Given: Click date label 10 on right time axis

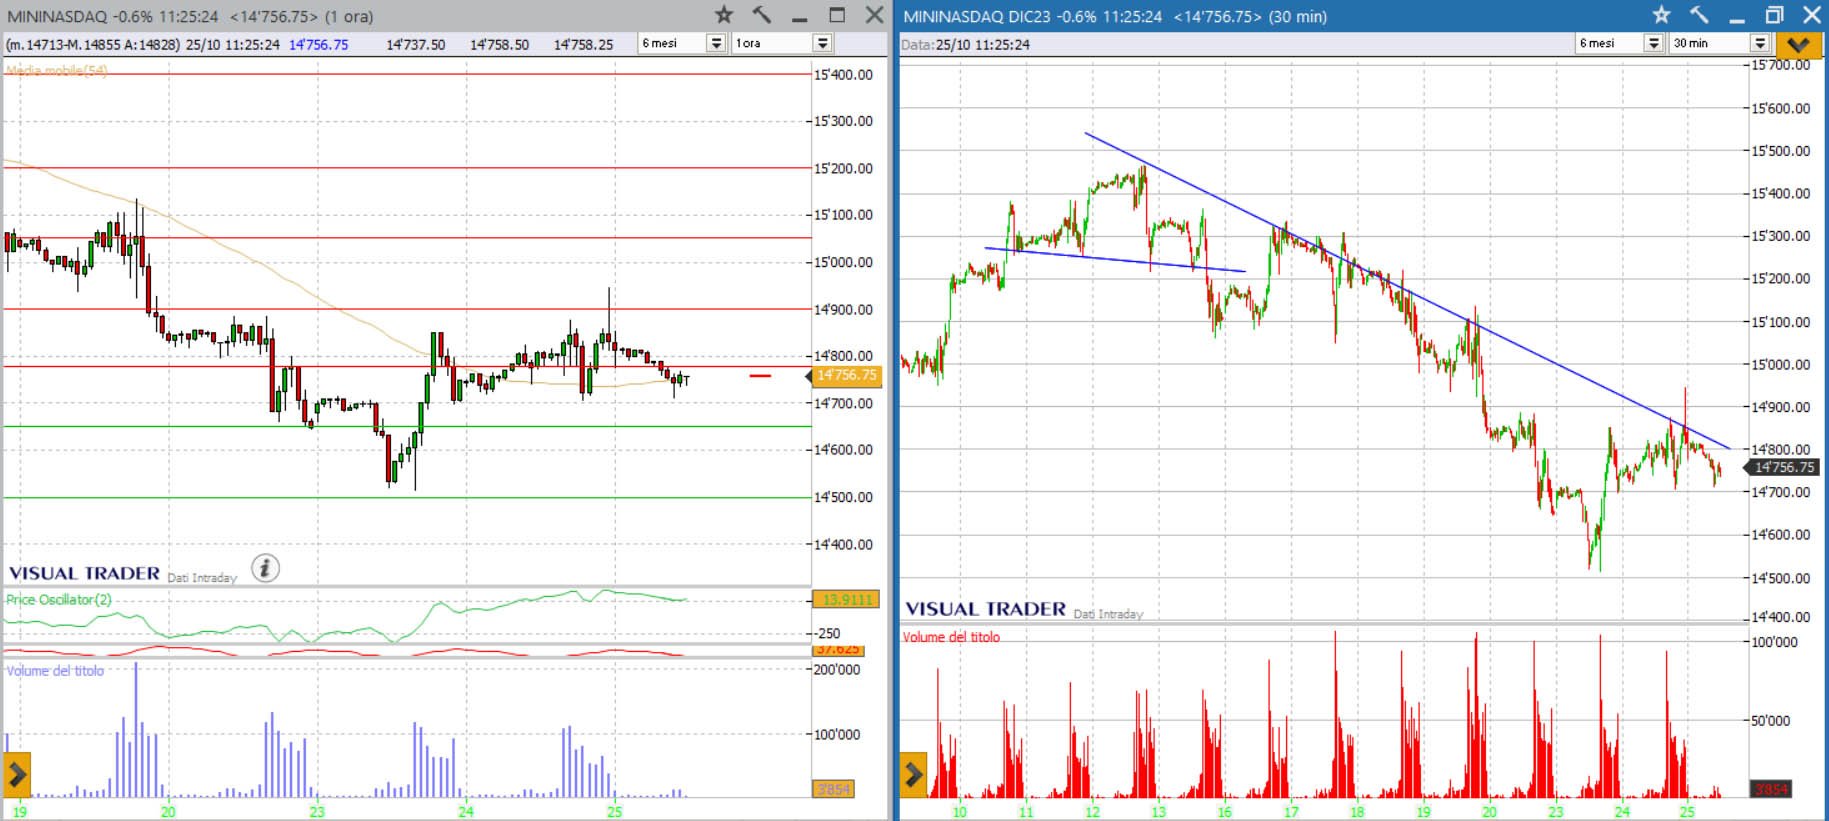Looking at the screenshot, I should (960, 812).
